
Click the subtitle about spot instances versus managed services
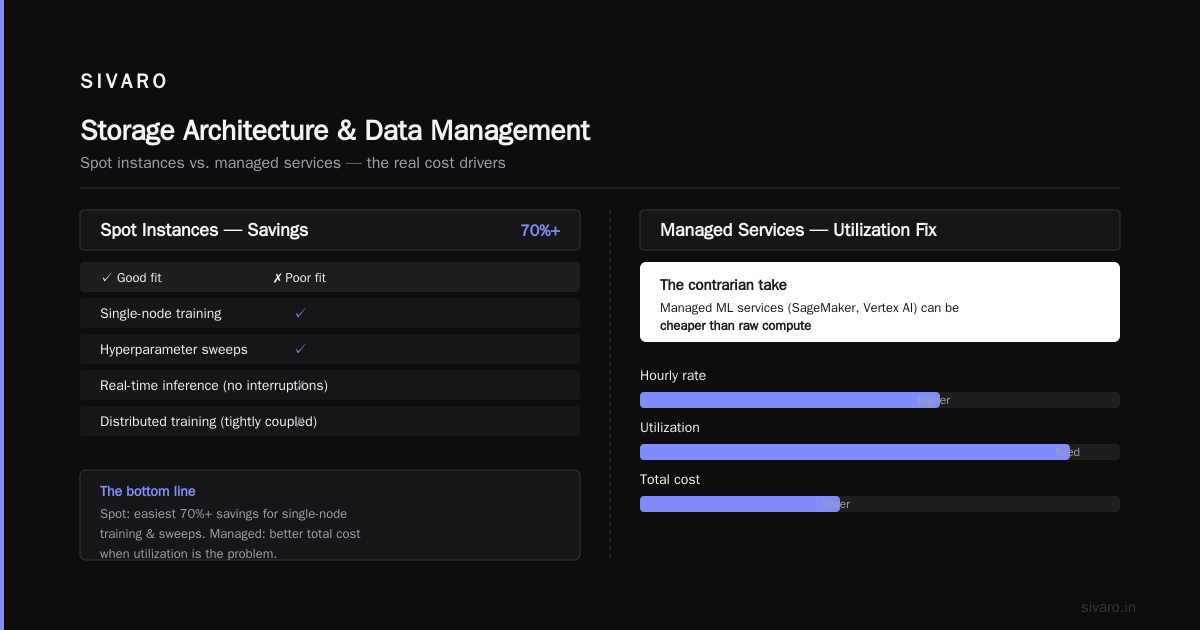[293, 162]
